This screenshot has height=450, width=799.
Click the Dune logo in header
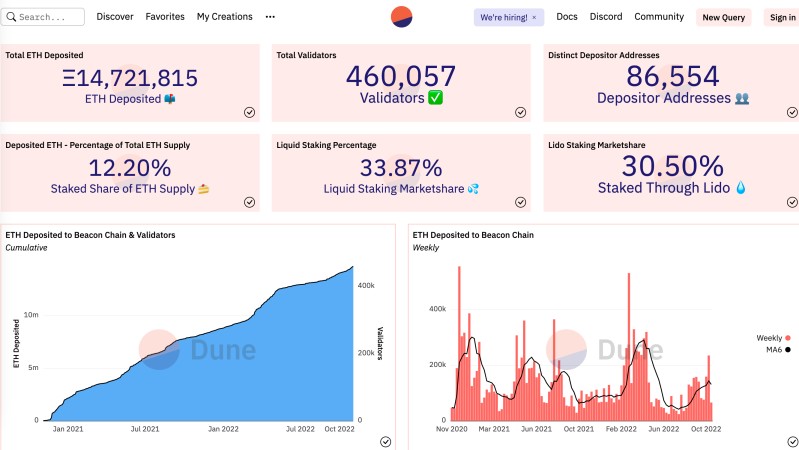[x=402, y=17]
